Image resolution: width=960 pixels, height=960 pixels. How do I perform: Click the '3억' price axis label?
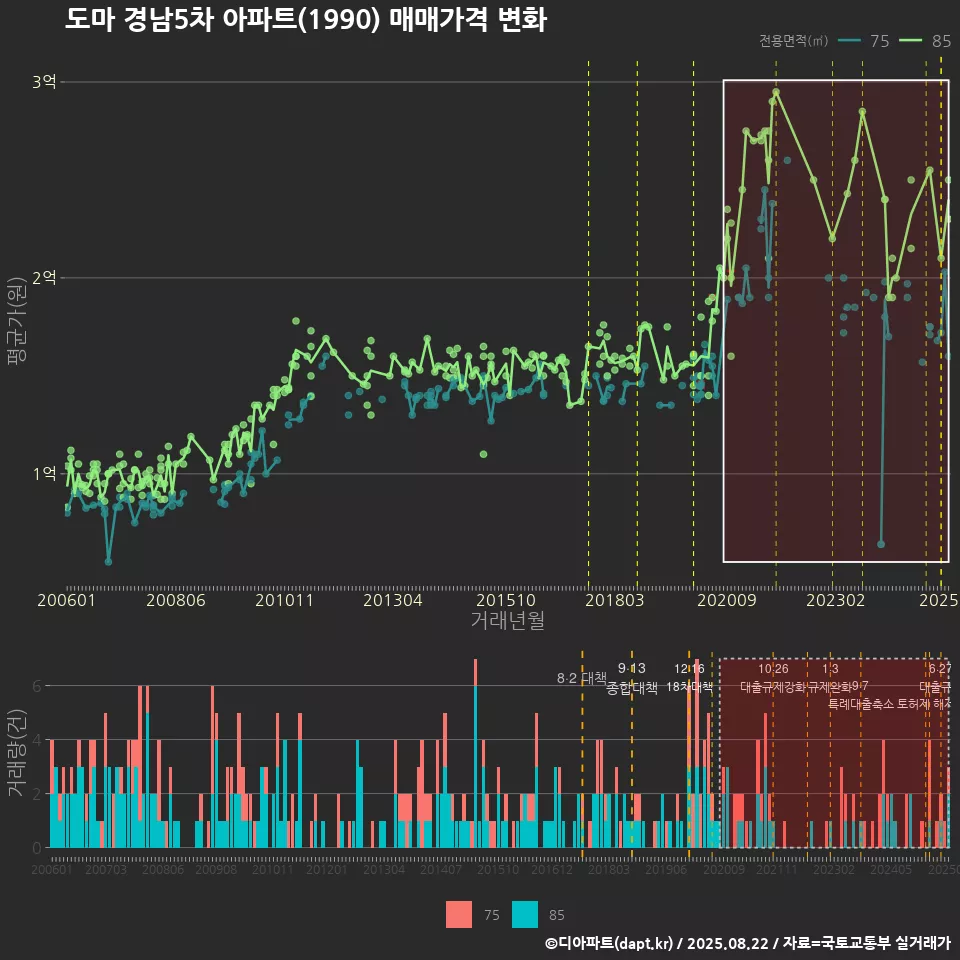pyautogui.click(x=44, y=81)
